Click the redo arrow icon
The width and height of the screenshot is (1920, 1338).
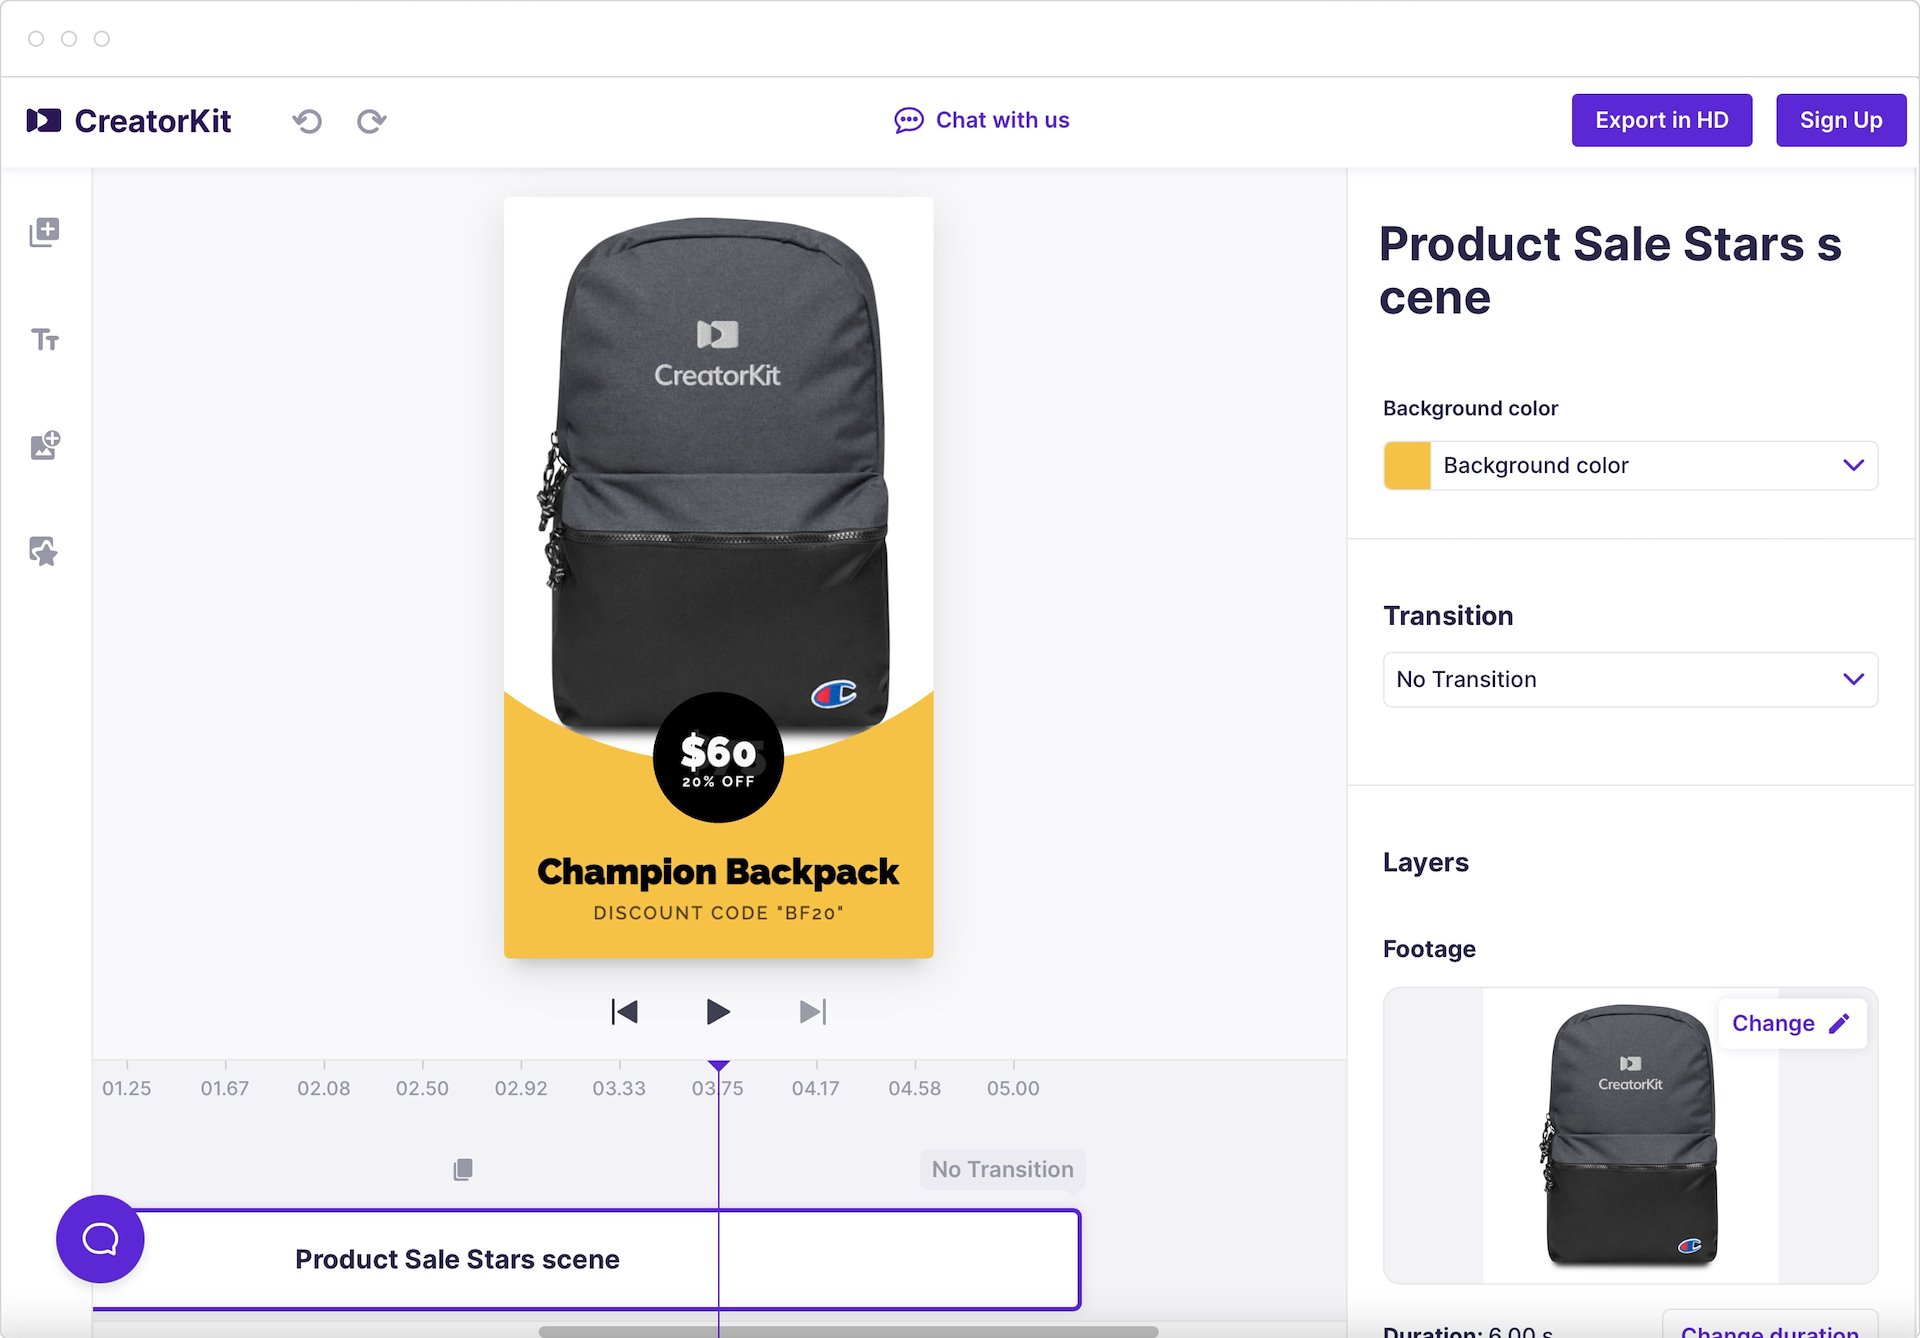click(371, 121)
